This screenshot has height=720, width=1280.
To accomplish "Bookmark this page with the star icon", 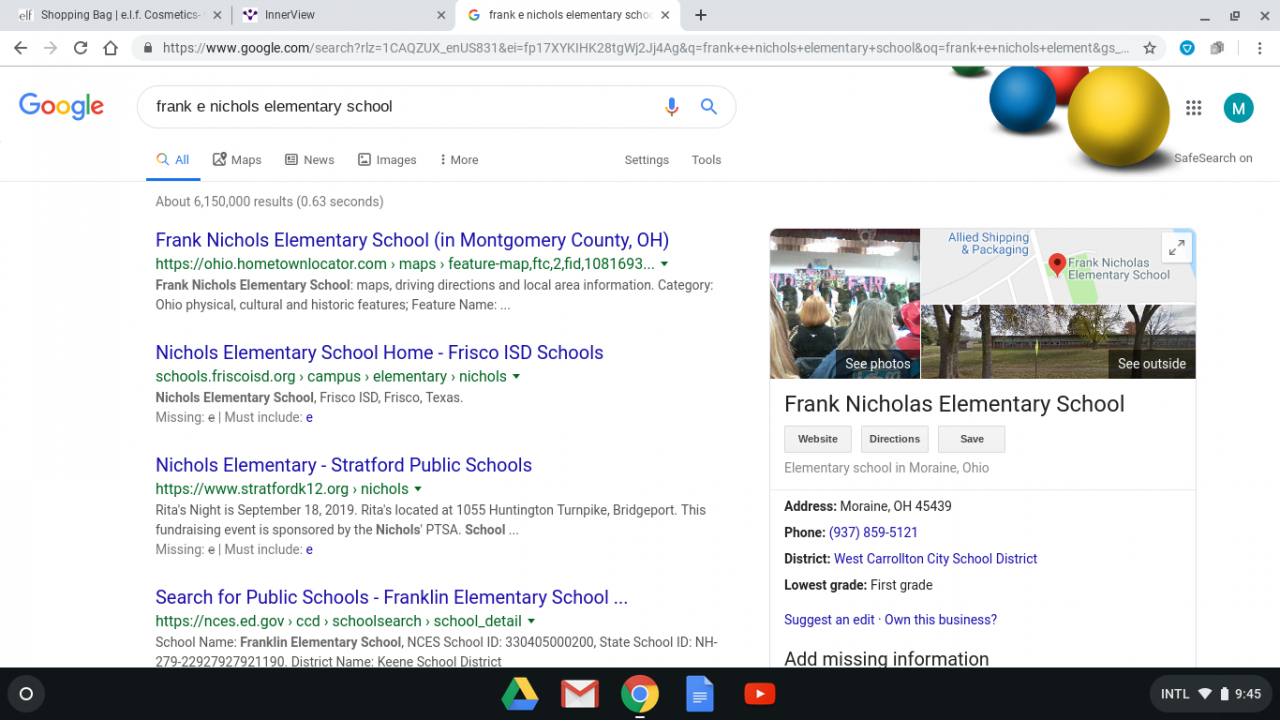I will (x=1150, y=48).
